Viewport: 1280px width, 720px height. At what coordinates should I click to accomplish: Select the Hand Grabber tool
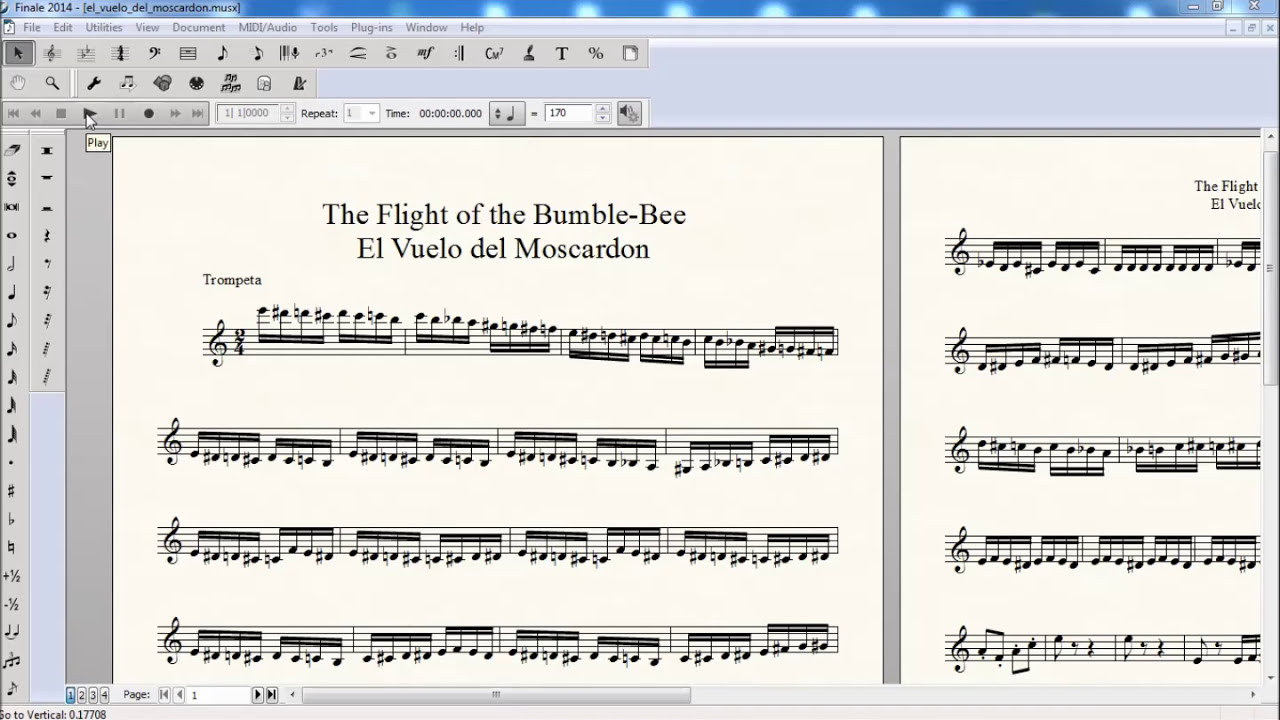tap(18, 83)
